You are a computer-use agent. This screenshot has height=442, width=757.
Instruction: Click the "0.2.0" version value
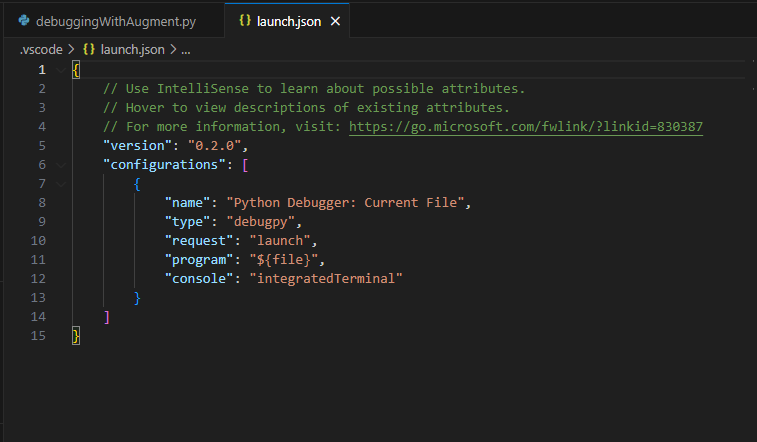(214, 145)
